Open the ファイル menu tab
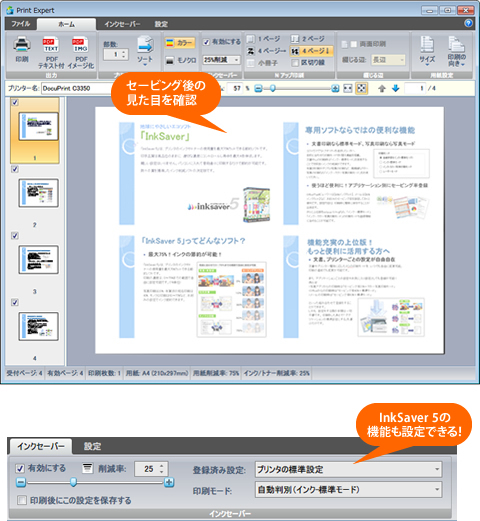 point(21,24)
